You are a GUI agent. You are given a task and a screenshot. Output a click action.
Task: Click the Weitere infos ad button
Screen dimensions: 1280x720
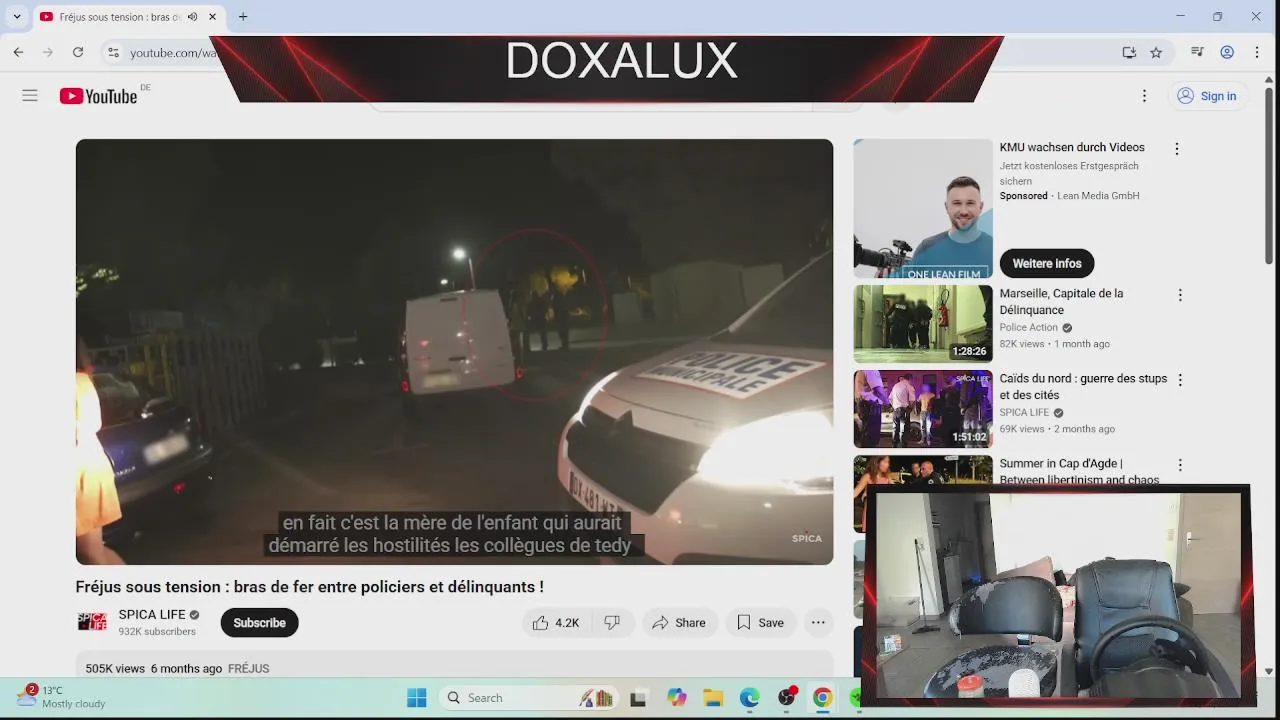coord(1047,264)
